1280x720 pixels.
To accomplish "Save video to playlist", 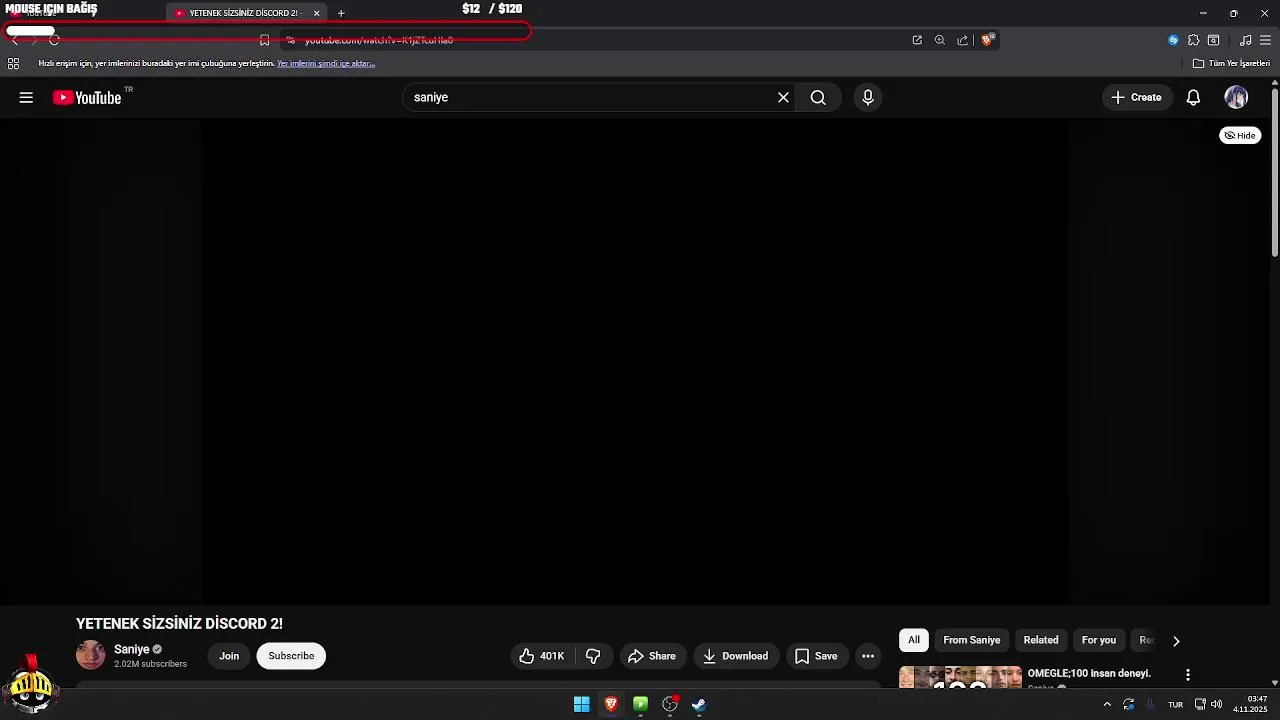I will pos(816,656).
